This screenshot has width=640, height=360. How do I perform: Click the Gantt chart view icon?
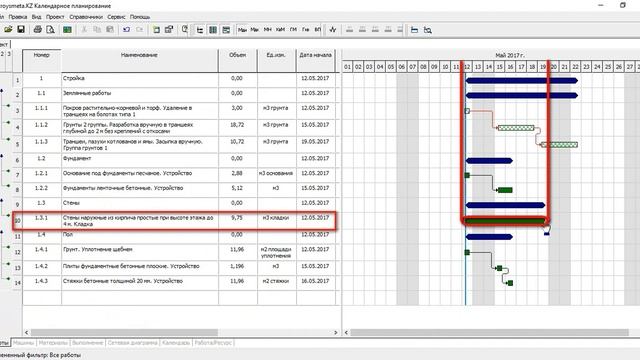(200, 30)
